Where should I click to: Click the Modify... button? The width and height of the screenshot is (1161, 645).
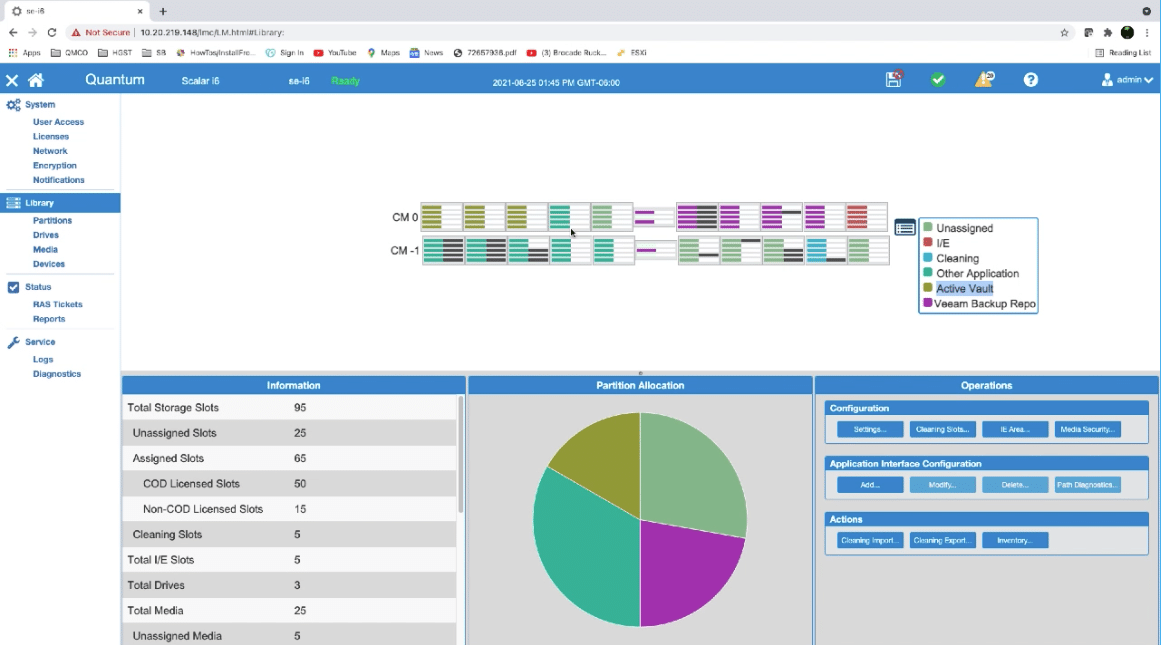click(x=943, y=485)
